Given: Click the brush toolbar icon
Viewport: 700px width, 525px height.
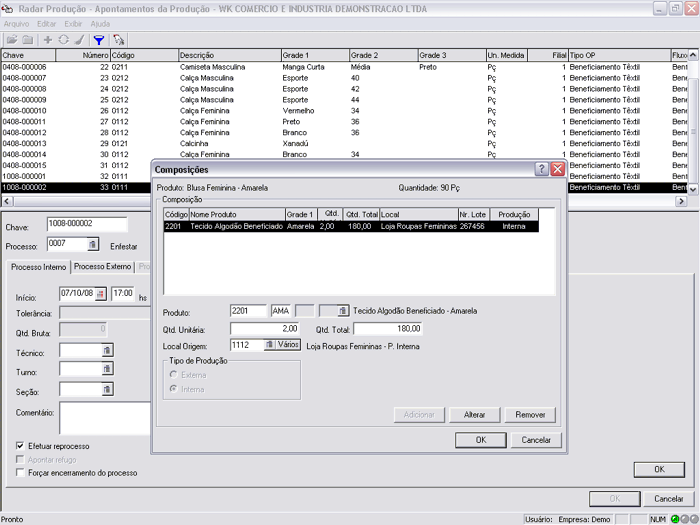Looking at the screenshot, I should coord(78,39).
